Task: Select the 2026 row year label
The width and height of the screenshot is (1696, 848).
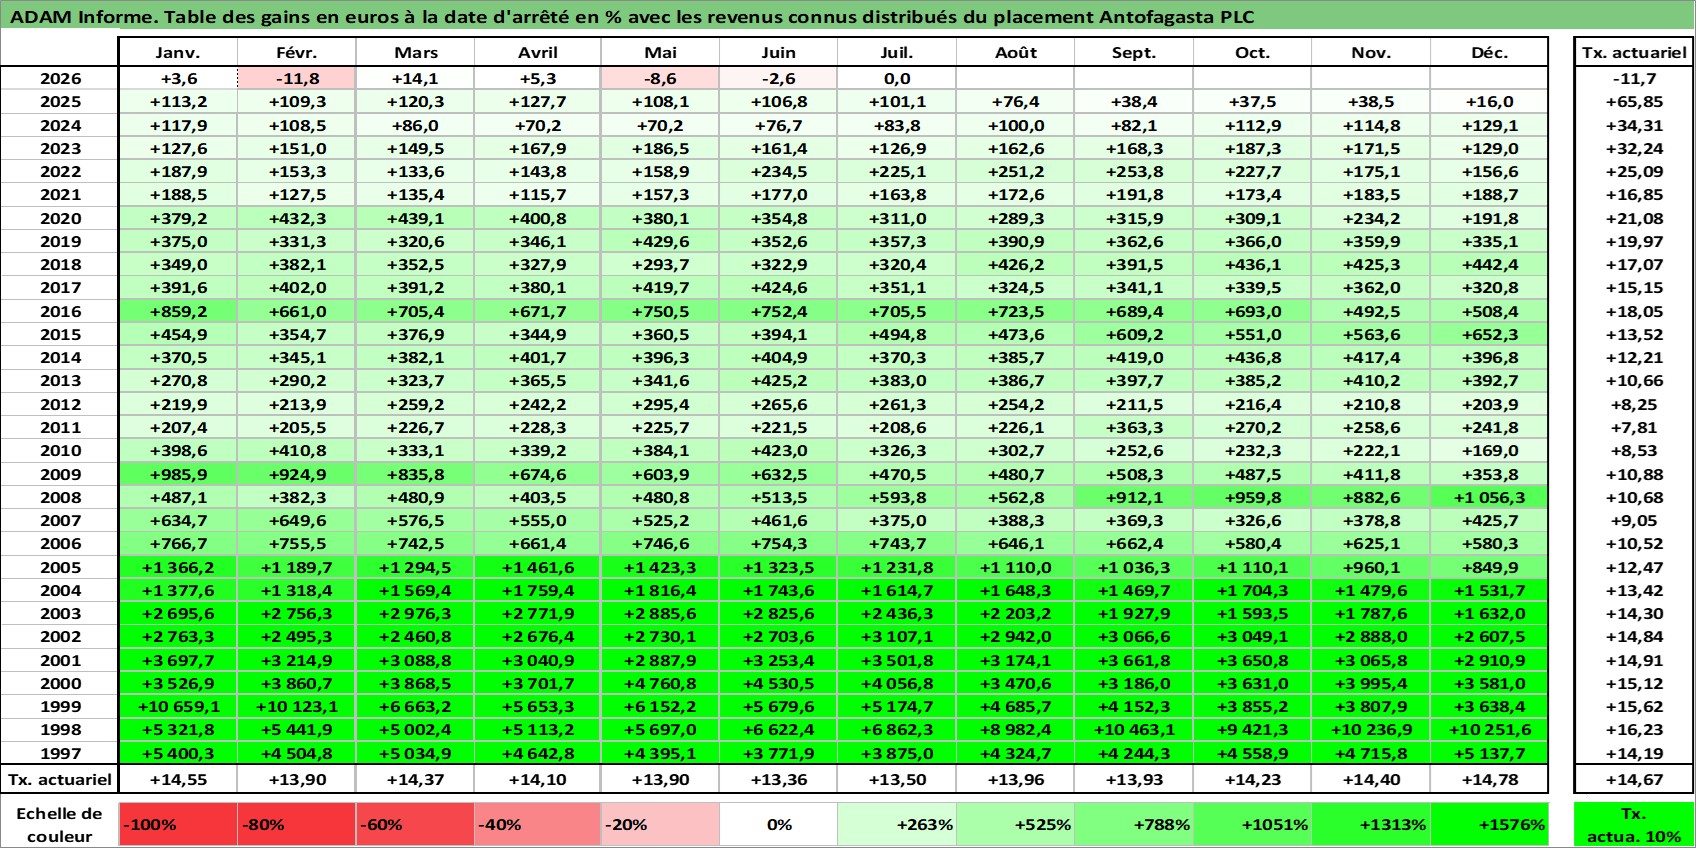Action: coord(60,79)
